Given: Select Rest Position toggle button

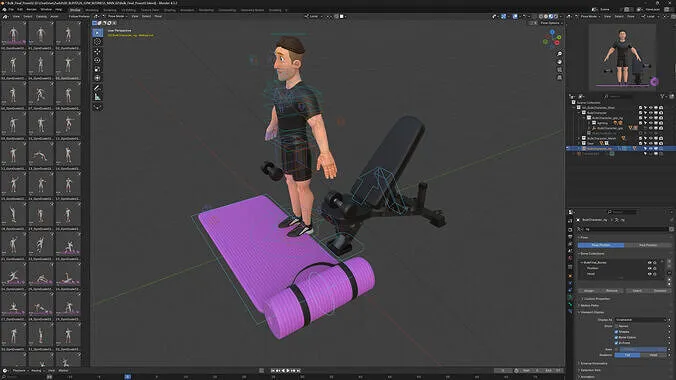Looking at the screenshot, I should click(x=648, y=245).
